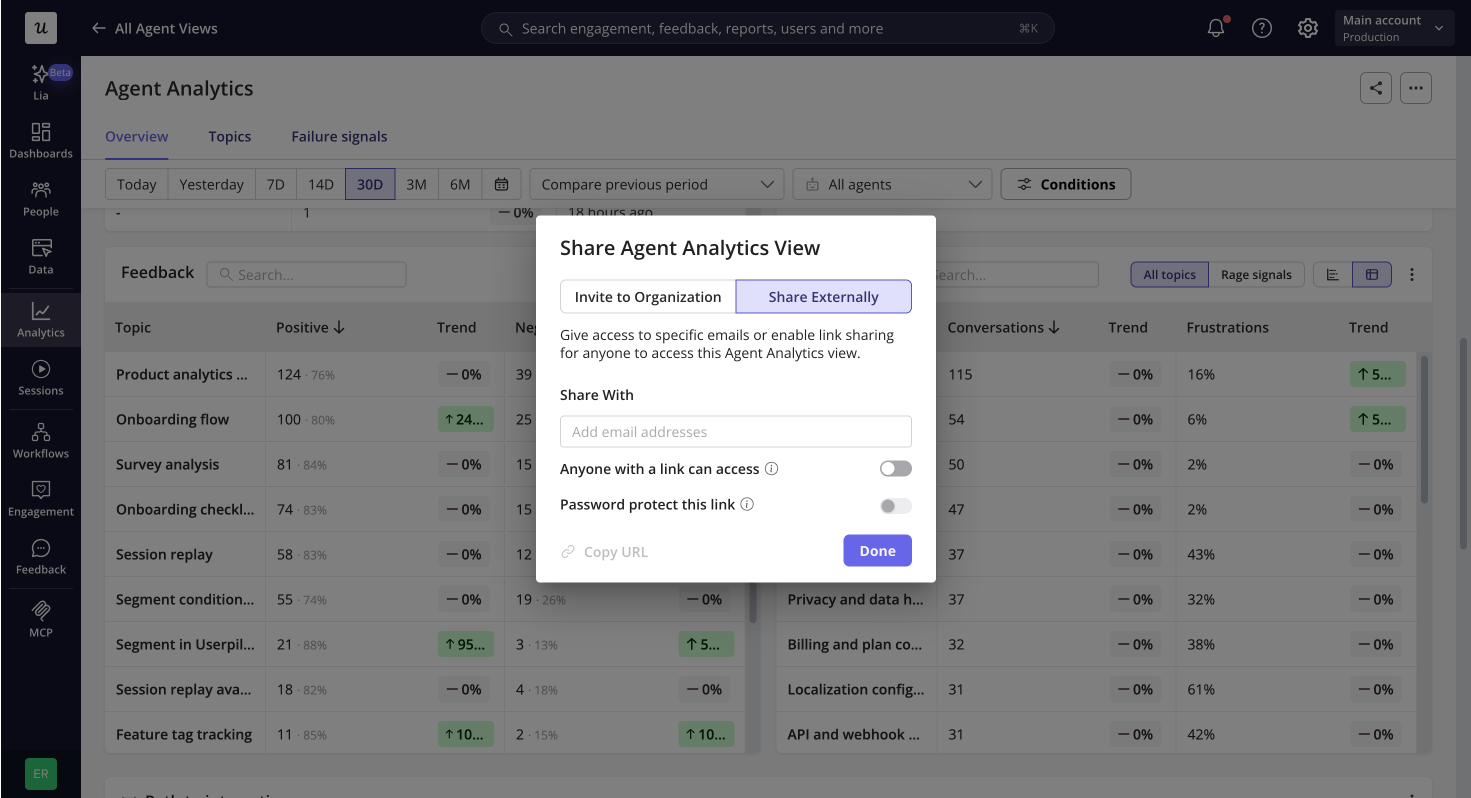
Task: Click the global search bar
Action: click(x=768, y=28)
